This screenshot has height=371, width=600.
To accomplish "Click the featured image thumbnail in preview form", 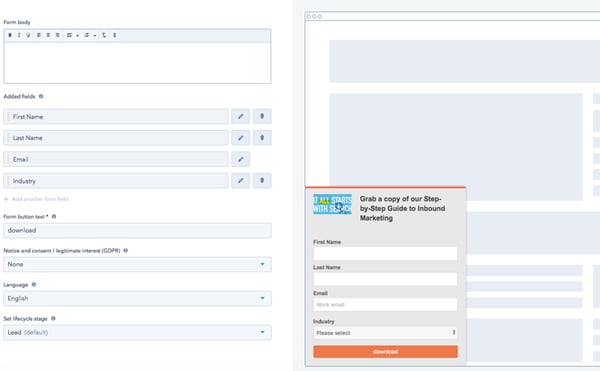I will tap(333, 204).
